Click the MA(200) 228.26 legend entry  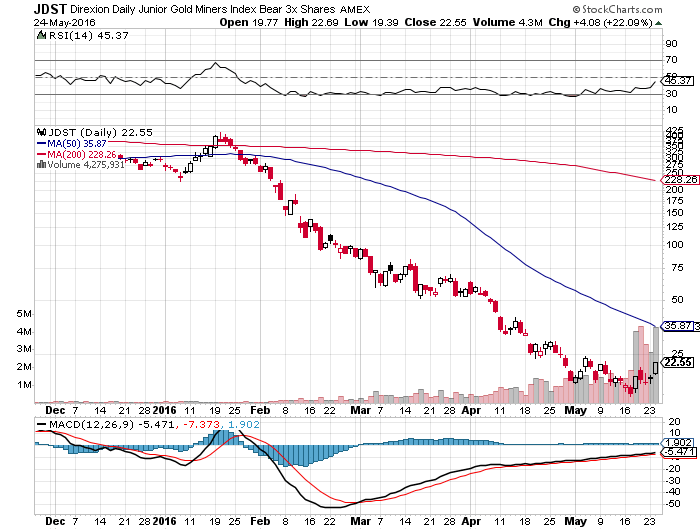(x=76, y=154)
